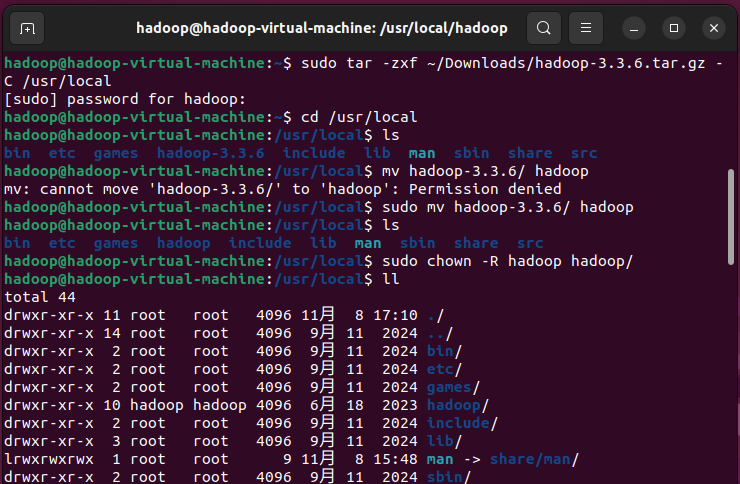Image resolution: width=740 pixels, height=484 pixels.
Task: Open the terminal search
Action: click(544, 28)
